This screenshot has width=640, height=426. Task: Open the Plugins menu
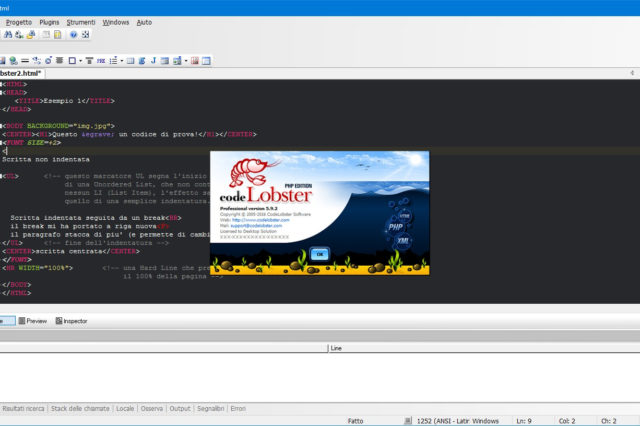tap(49, 21)
